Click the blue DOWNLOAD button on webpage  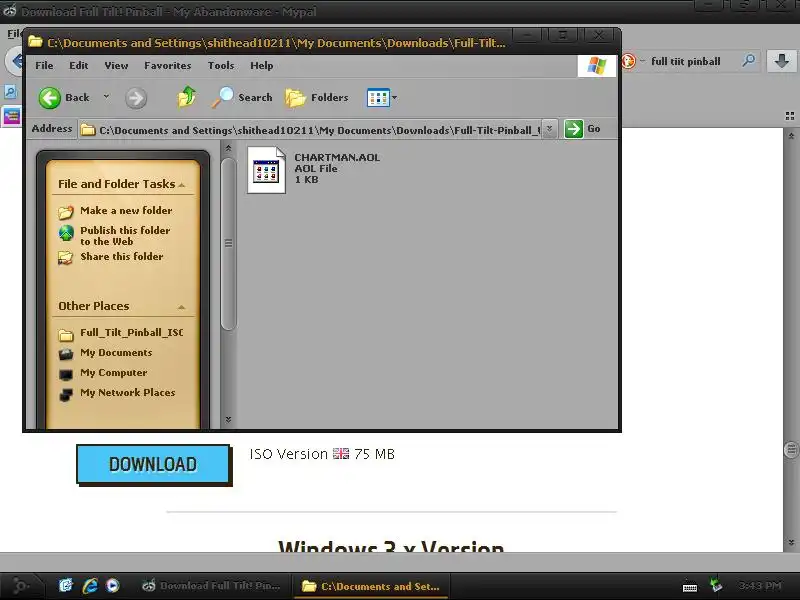[153, 464]
